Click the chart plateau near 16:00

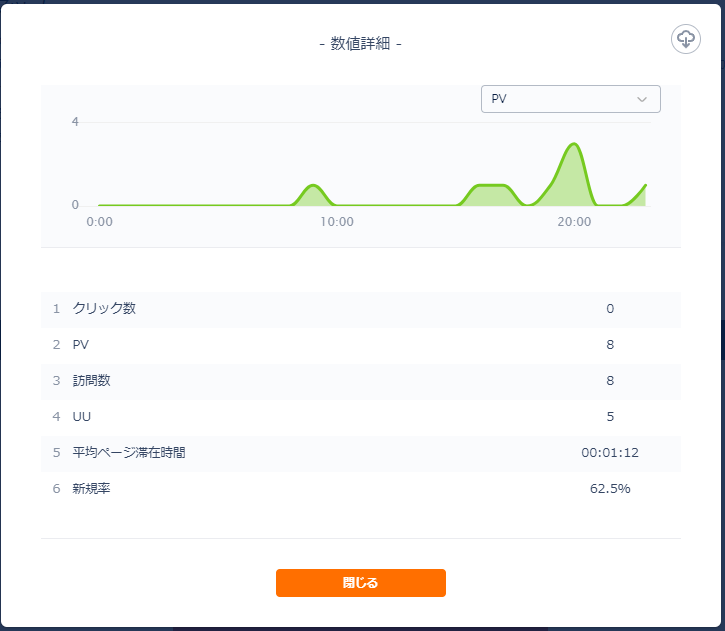click(492, 186)
